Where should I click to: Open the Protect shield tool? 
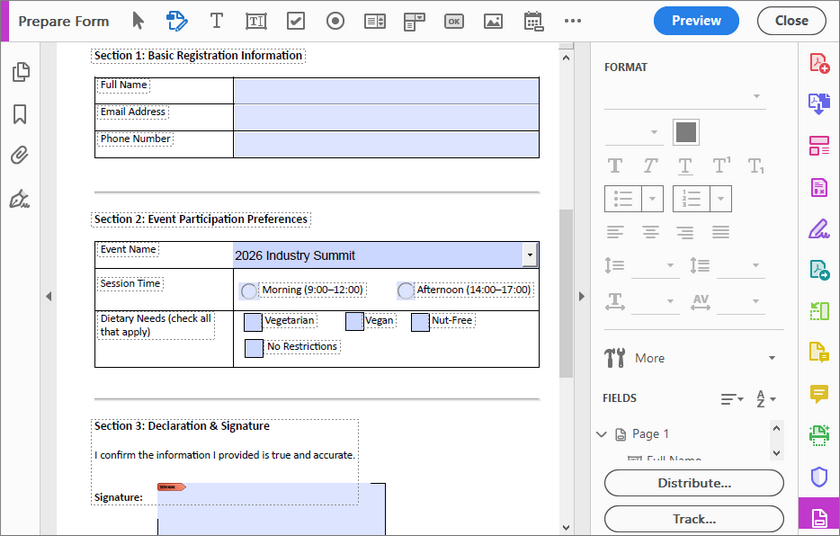pos(819,477)
